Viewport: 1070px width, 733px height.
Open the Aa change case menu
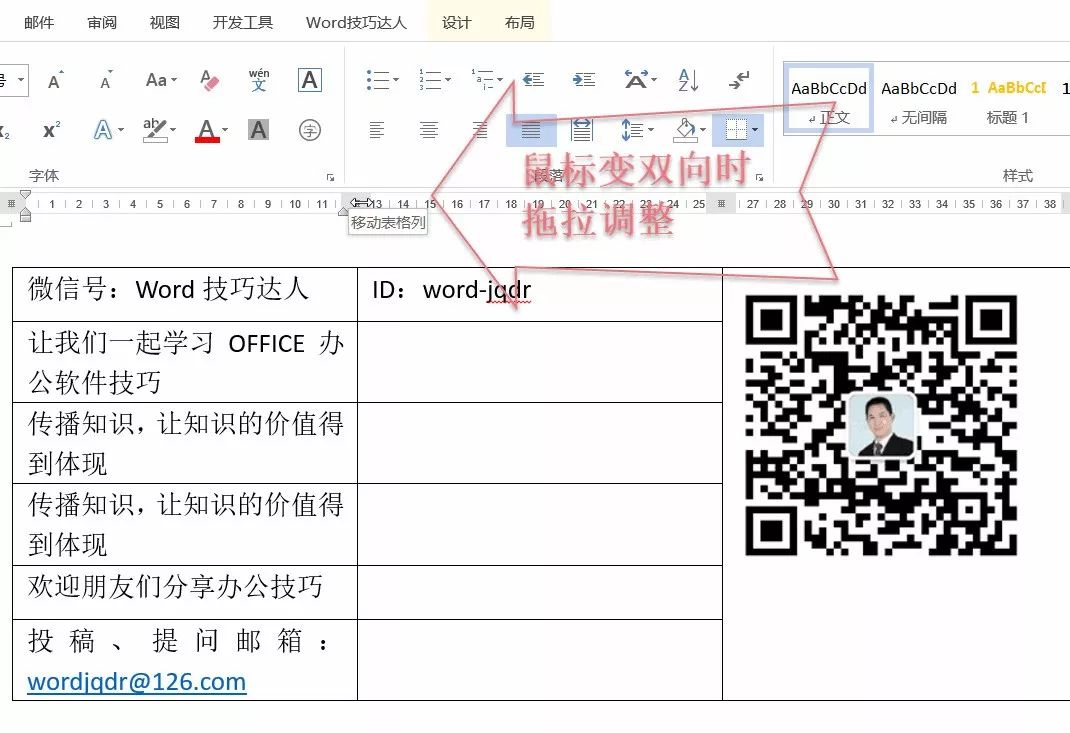click(161, 81)
